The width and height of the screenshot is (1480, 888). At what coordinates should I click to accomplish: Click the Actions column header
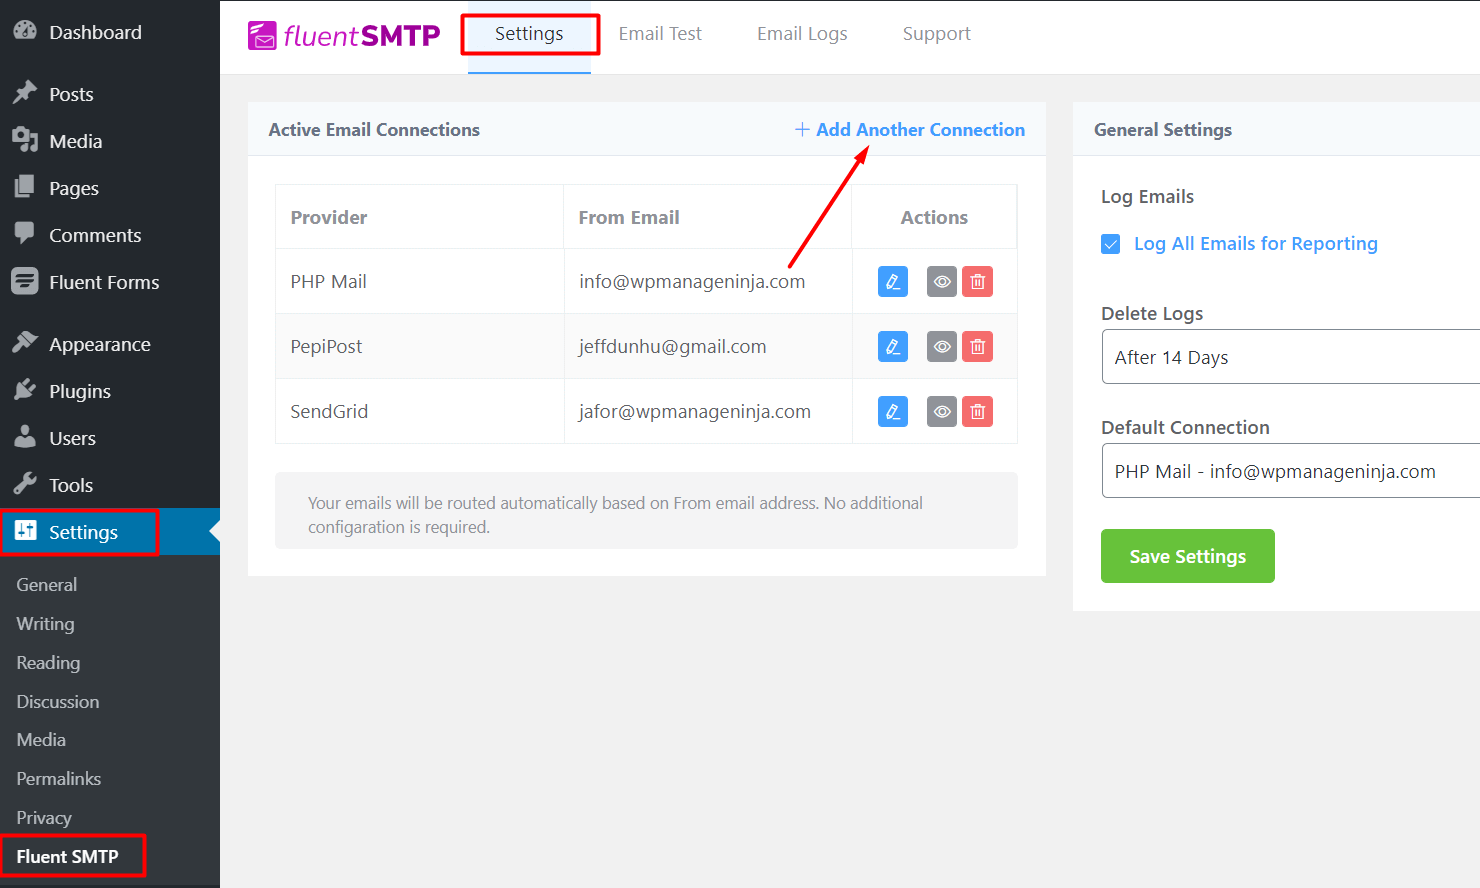click(x=934, y=218)
